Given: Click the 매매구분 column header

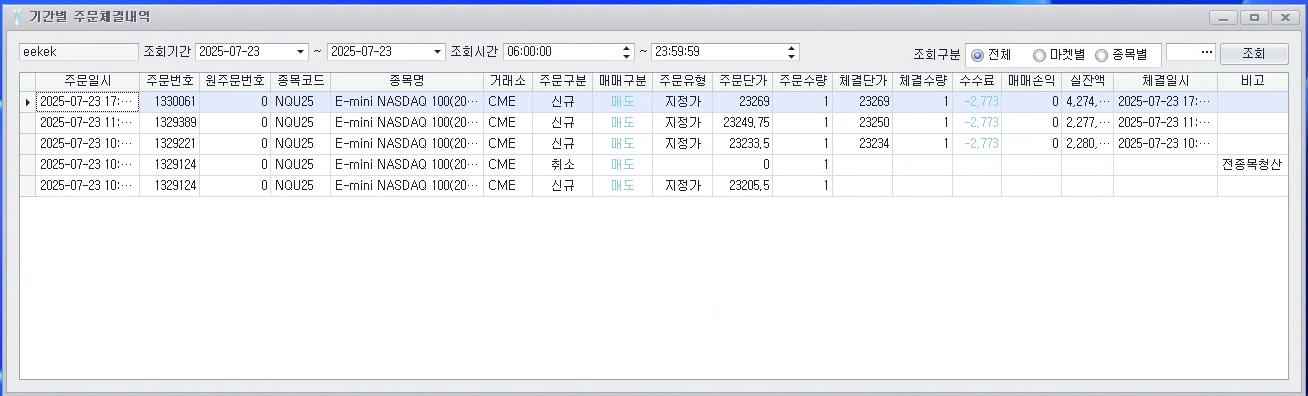Looking at the screenshot, I should (x=622, y=81).
